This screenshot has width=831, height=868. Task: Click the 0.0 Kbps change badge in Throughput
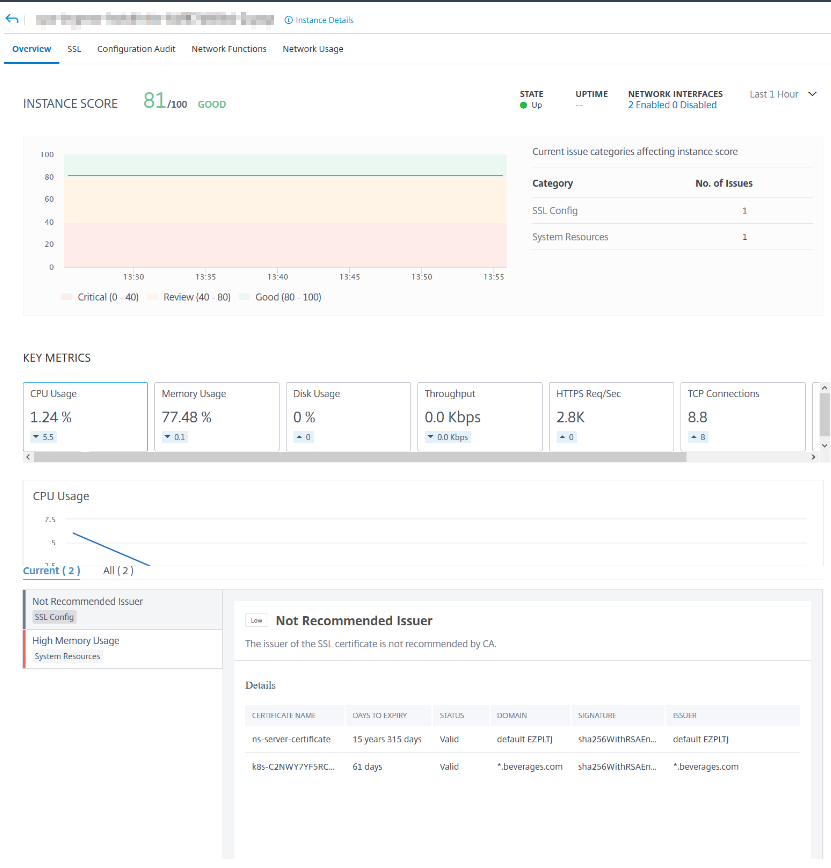click(448, 437)
